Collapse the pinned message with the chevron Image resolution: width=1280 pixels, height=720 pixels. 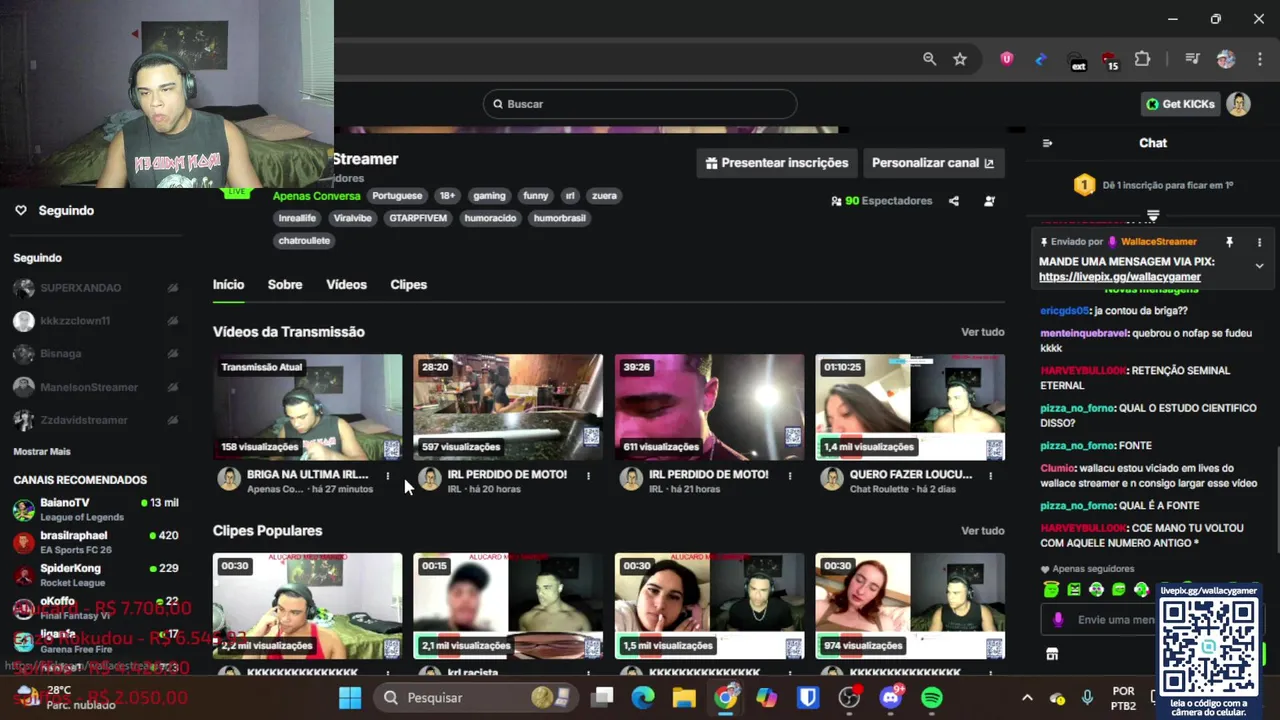coord(1259,266)
